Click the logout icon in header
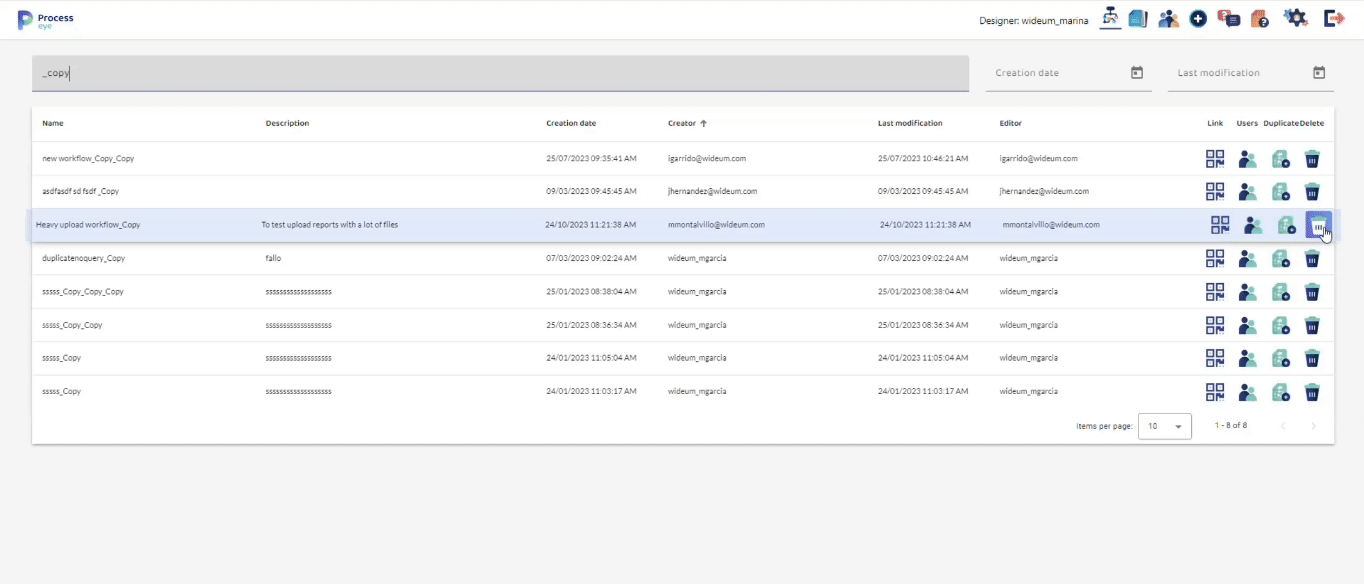The width and height of the screenshot is (1364, 584). click(1334, 18)
